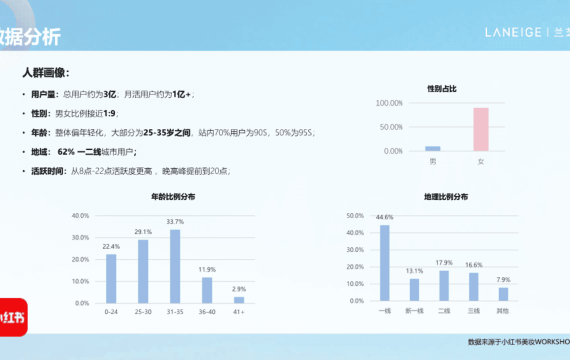Select the 29.1% bar for ages 25-30
The height and width of the screenshot is (360, 570).
coord(143,271)
